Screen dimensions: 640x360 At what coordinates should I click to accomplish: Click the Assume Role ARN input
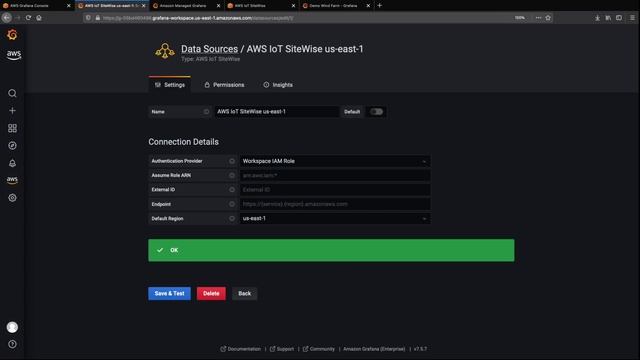pos(335,175)
